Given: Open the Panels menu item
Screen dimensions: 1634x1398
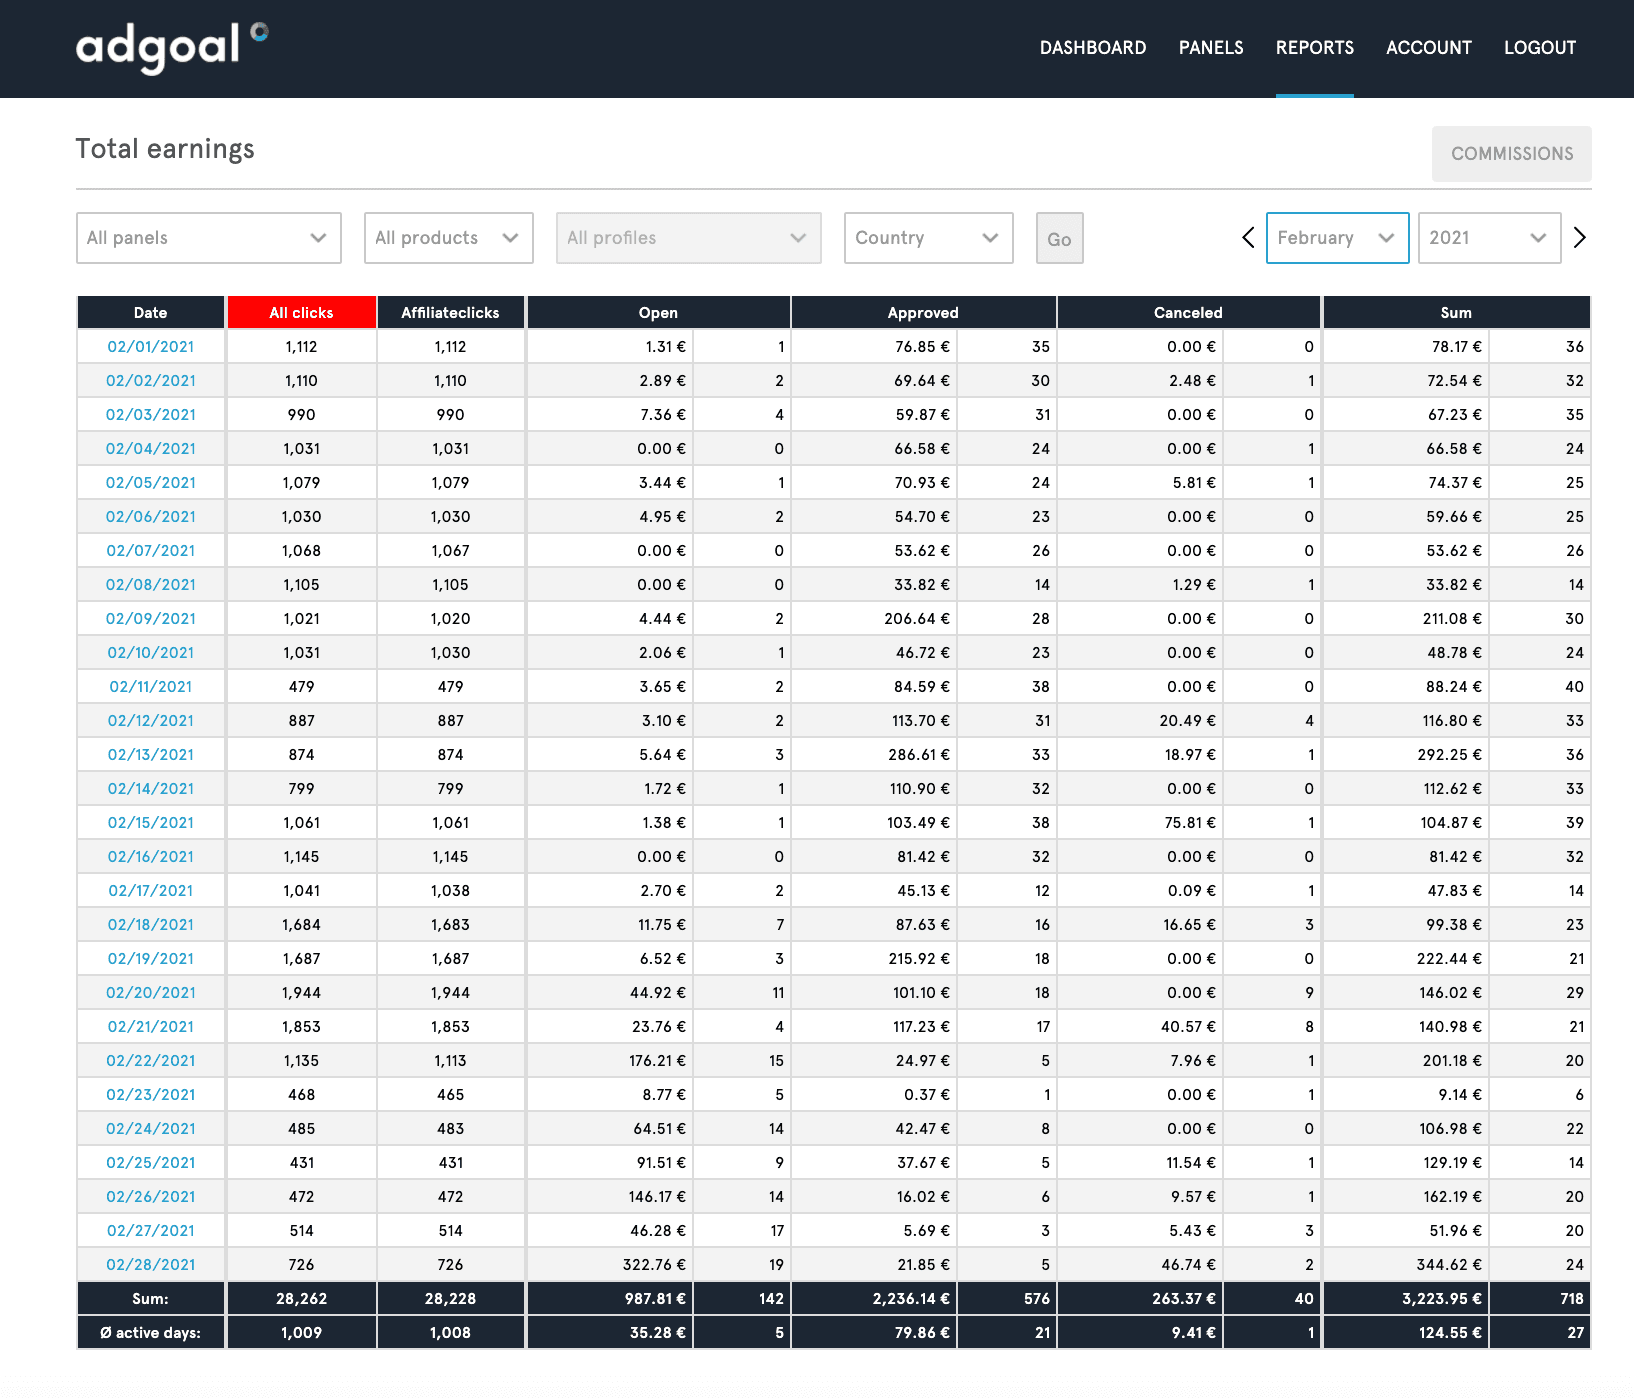Looking at the screenshot, I should coord(1211,48).
